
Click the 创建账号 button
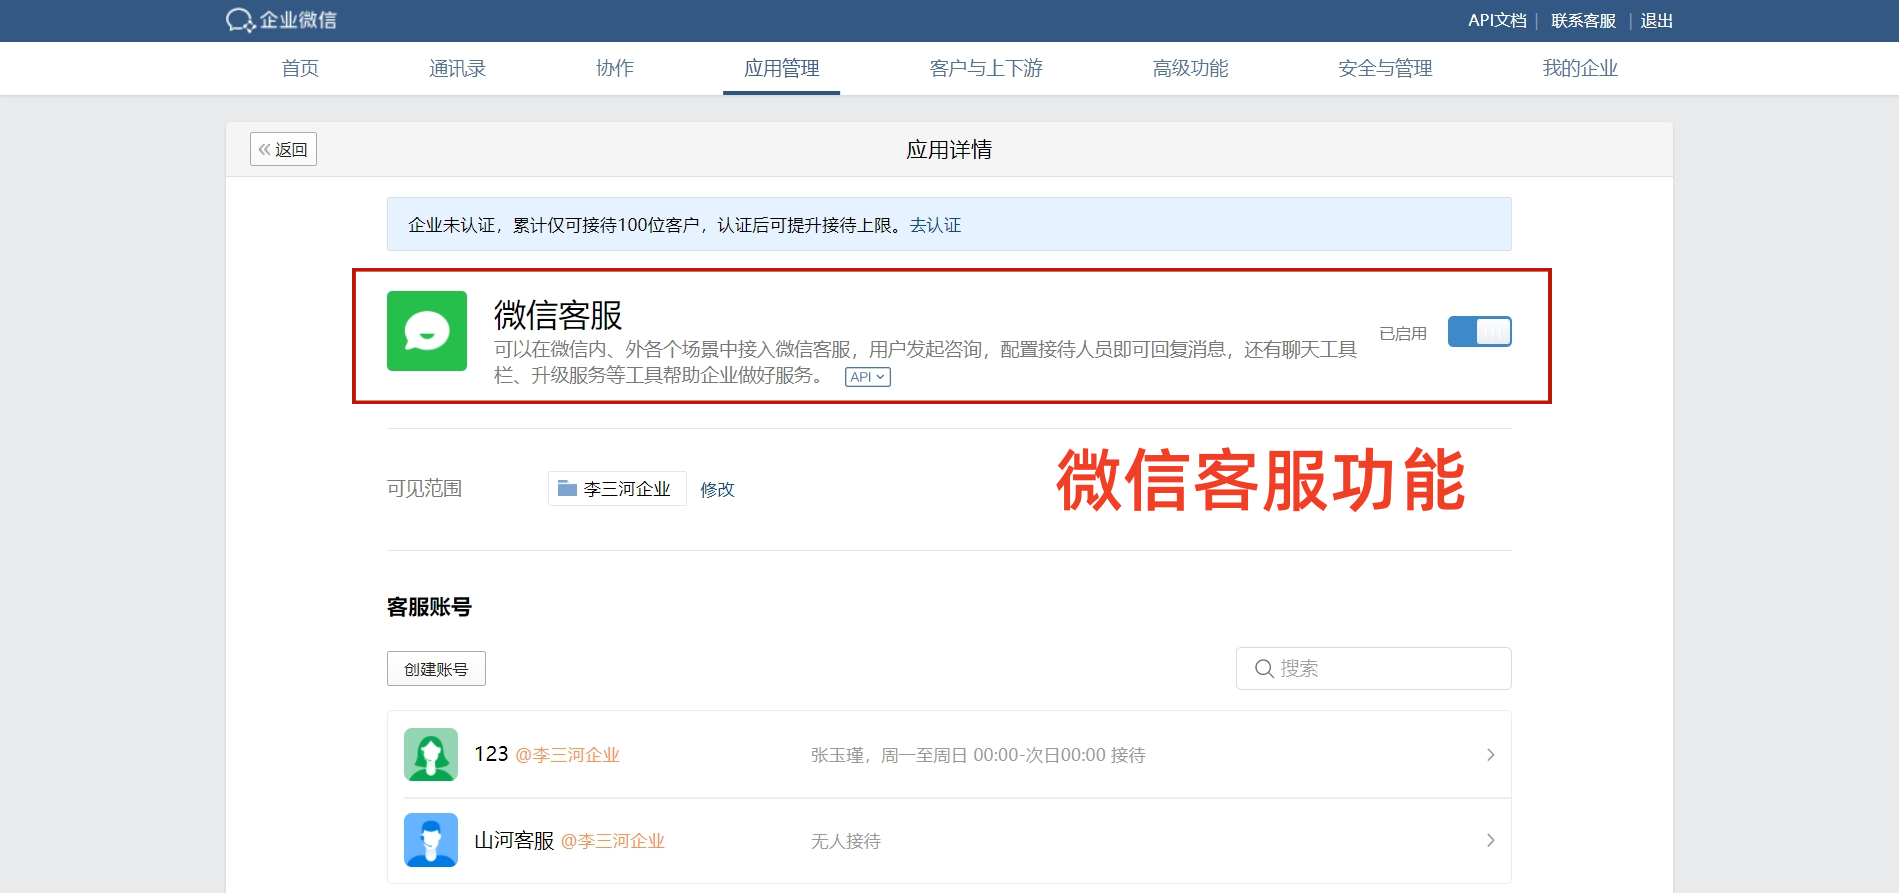[x=436, y=669]
